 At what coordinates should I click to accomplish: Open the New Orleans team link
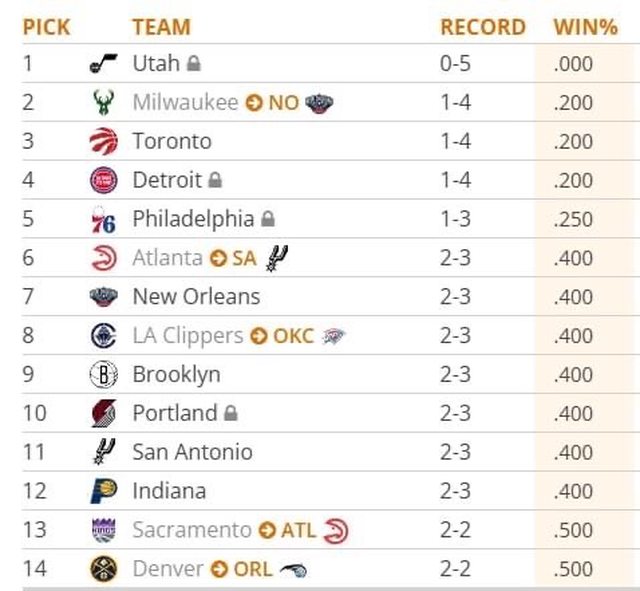tap(196, 297)
